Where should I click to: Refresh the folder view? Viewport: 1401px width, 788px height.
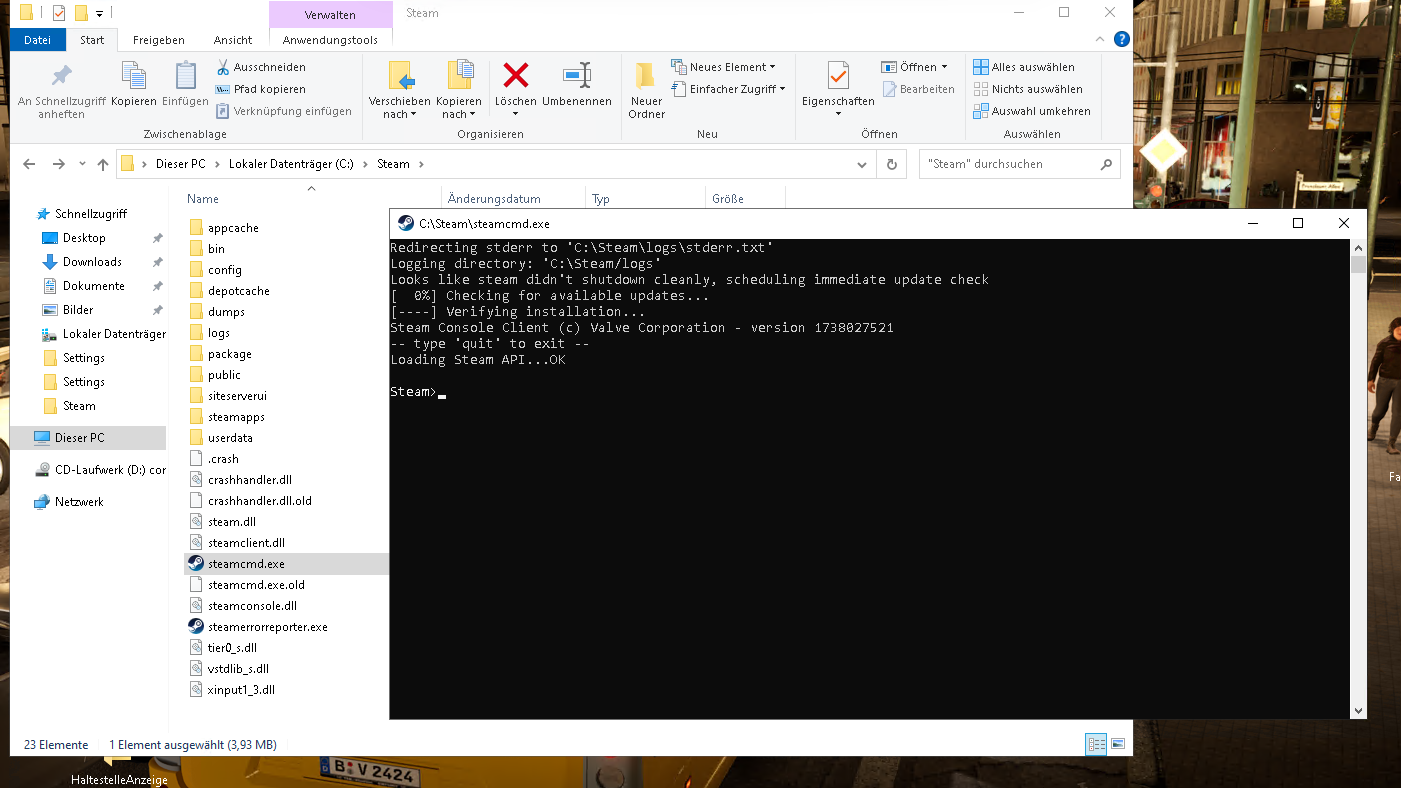[891, 164]
